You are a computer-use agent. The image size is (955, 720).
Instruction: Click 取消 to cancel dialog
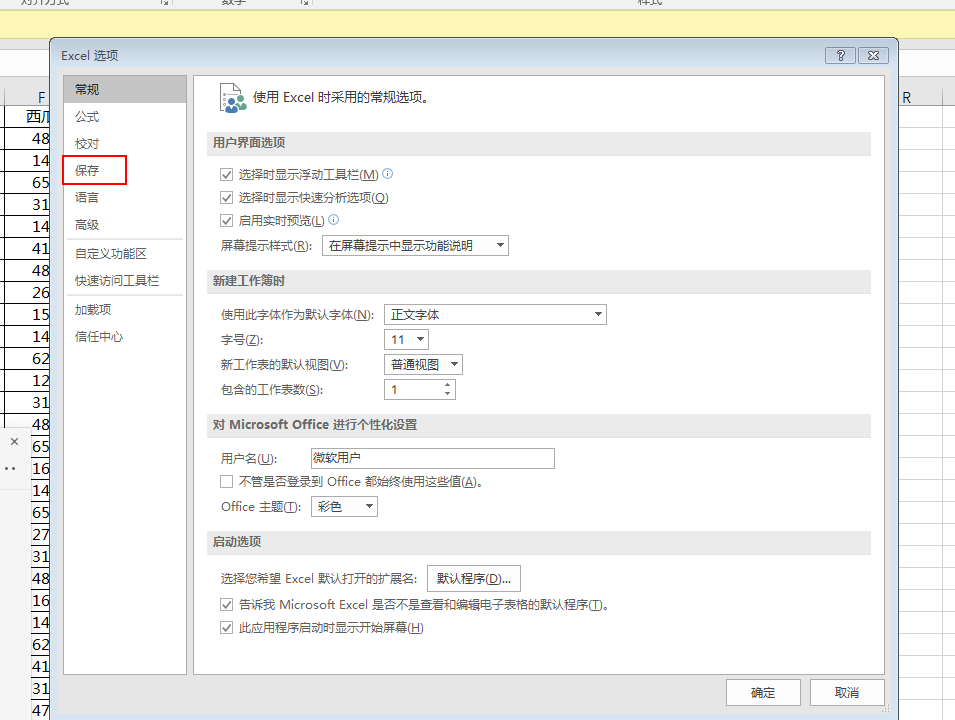(x=847, y=693)
